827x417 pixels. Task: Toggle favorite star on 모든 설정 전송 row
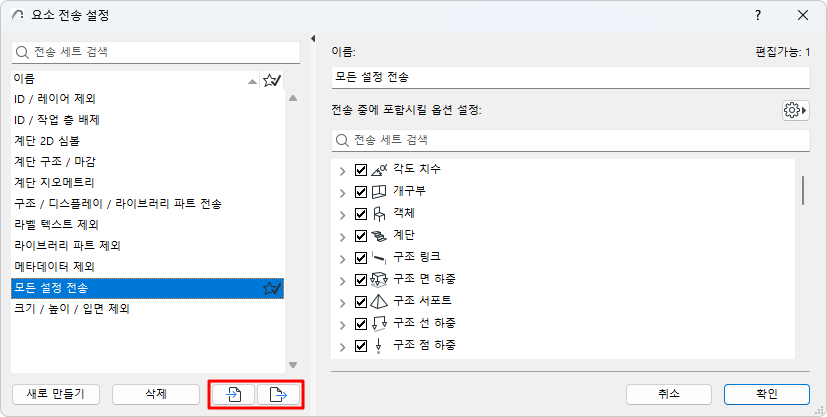(x=271, y=288)
